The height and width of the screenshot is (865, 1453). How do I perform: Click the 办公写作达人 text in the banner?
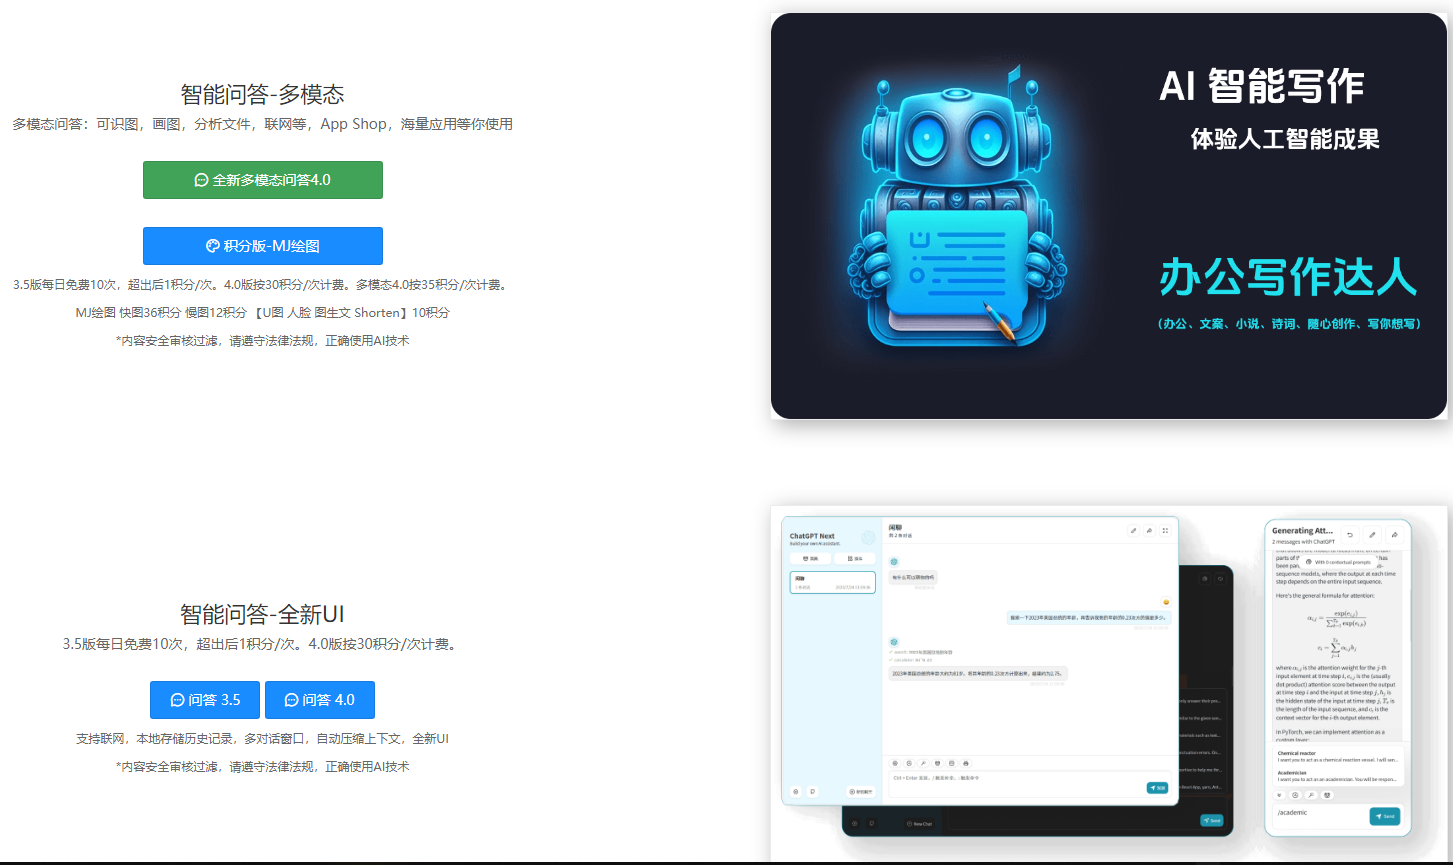1288,277
